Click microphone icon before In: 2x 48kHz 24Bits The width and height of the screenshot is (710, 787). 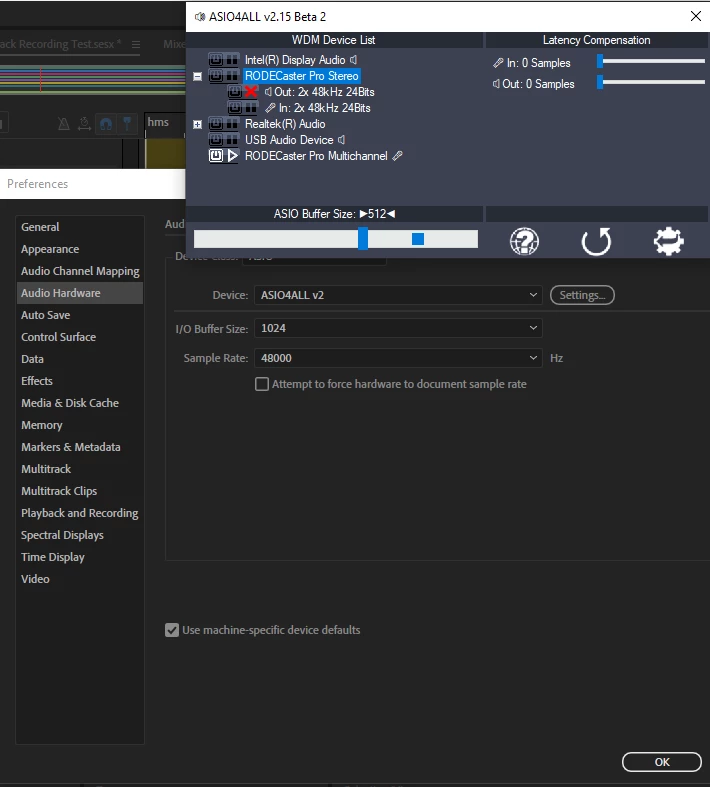pos(270,108)
